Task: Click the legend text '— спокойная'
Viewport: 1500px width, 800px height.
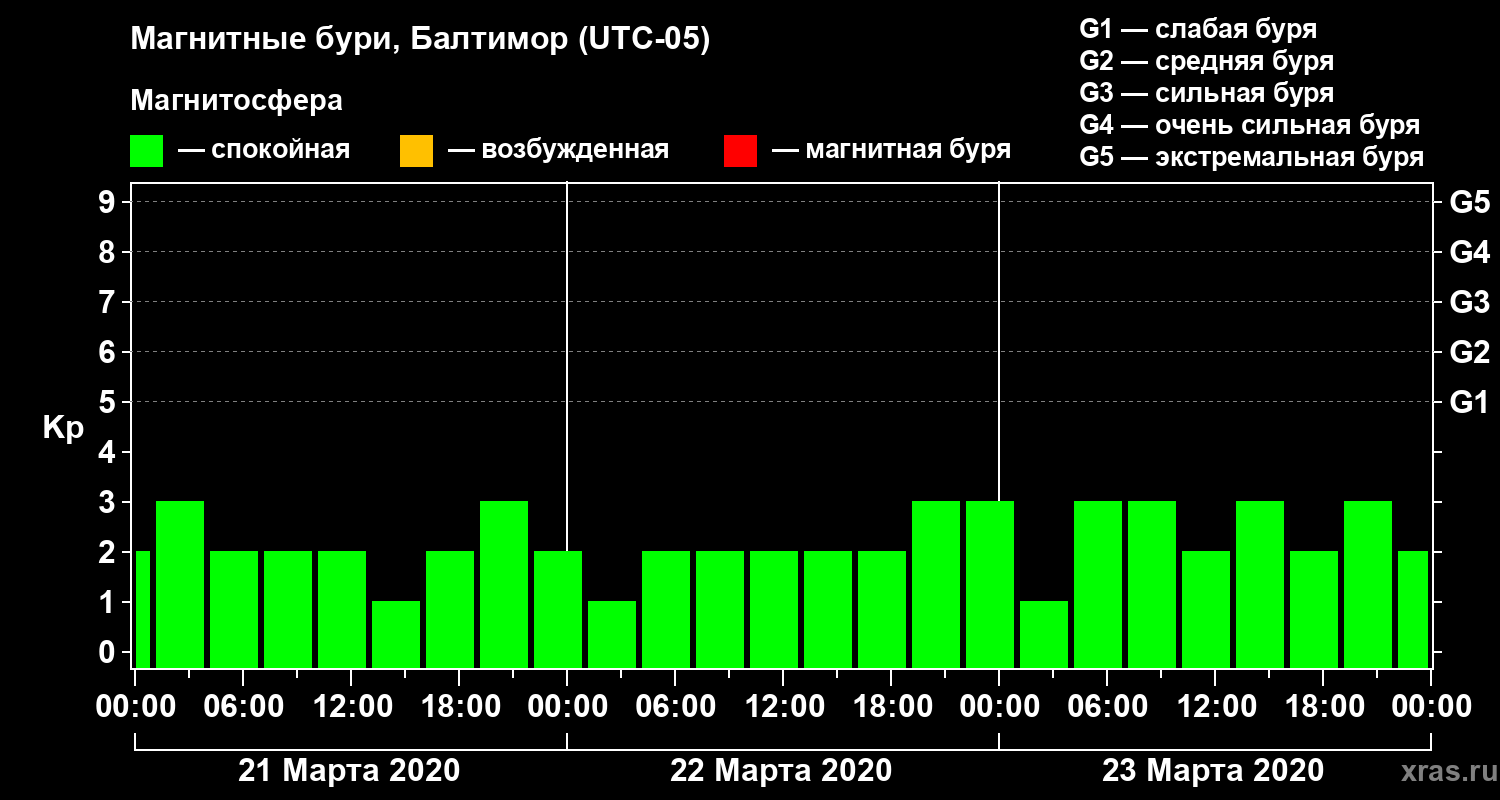Action: [x=264, y=151]
